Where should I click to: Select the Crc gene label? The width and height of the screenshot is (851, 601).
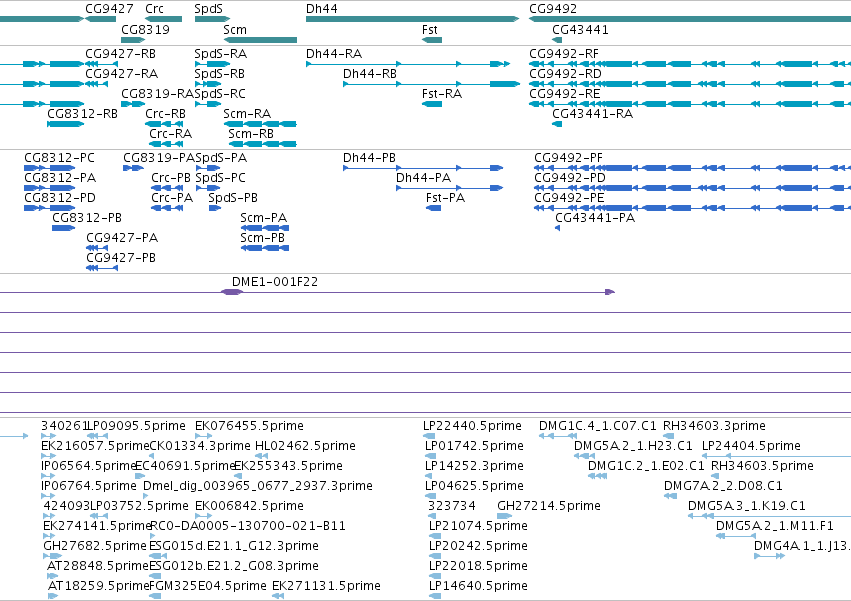click(154, 9)
